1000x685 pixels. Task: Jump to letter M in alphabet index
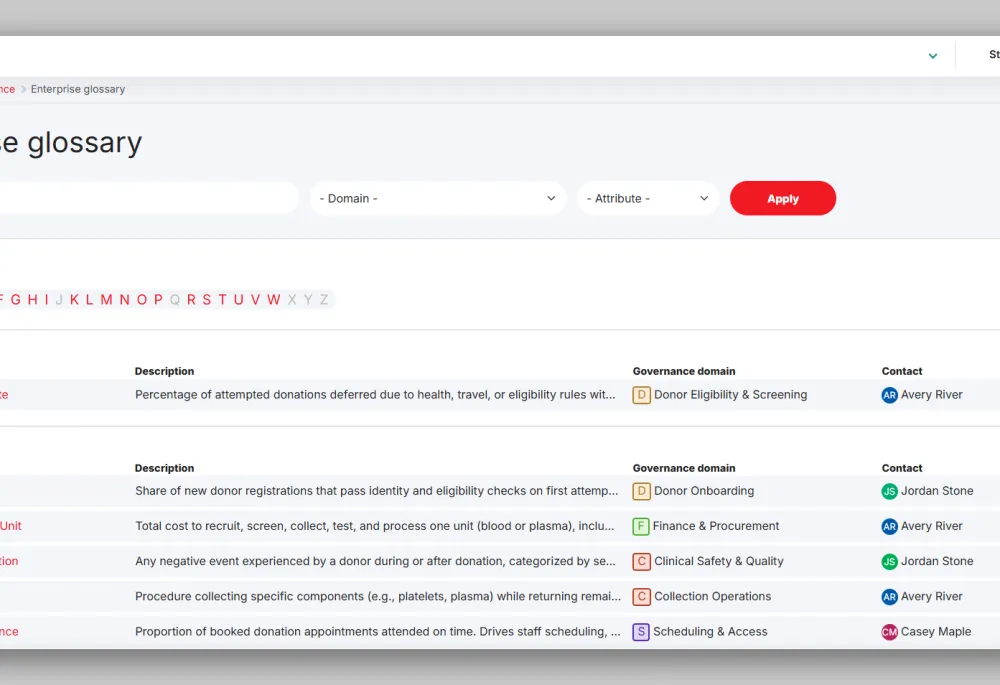pos(107,300)
